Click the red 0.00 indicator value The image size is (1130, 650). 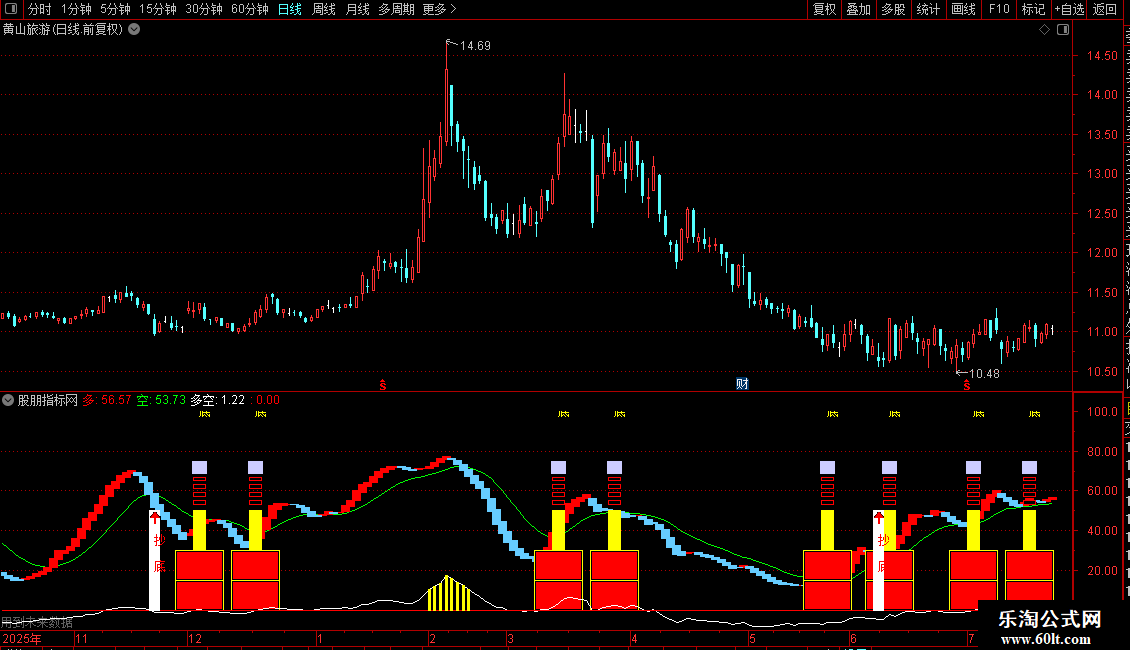(268, 400)
